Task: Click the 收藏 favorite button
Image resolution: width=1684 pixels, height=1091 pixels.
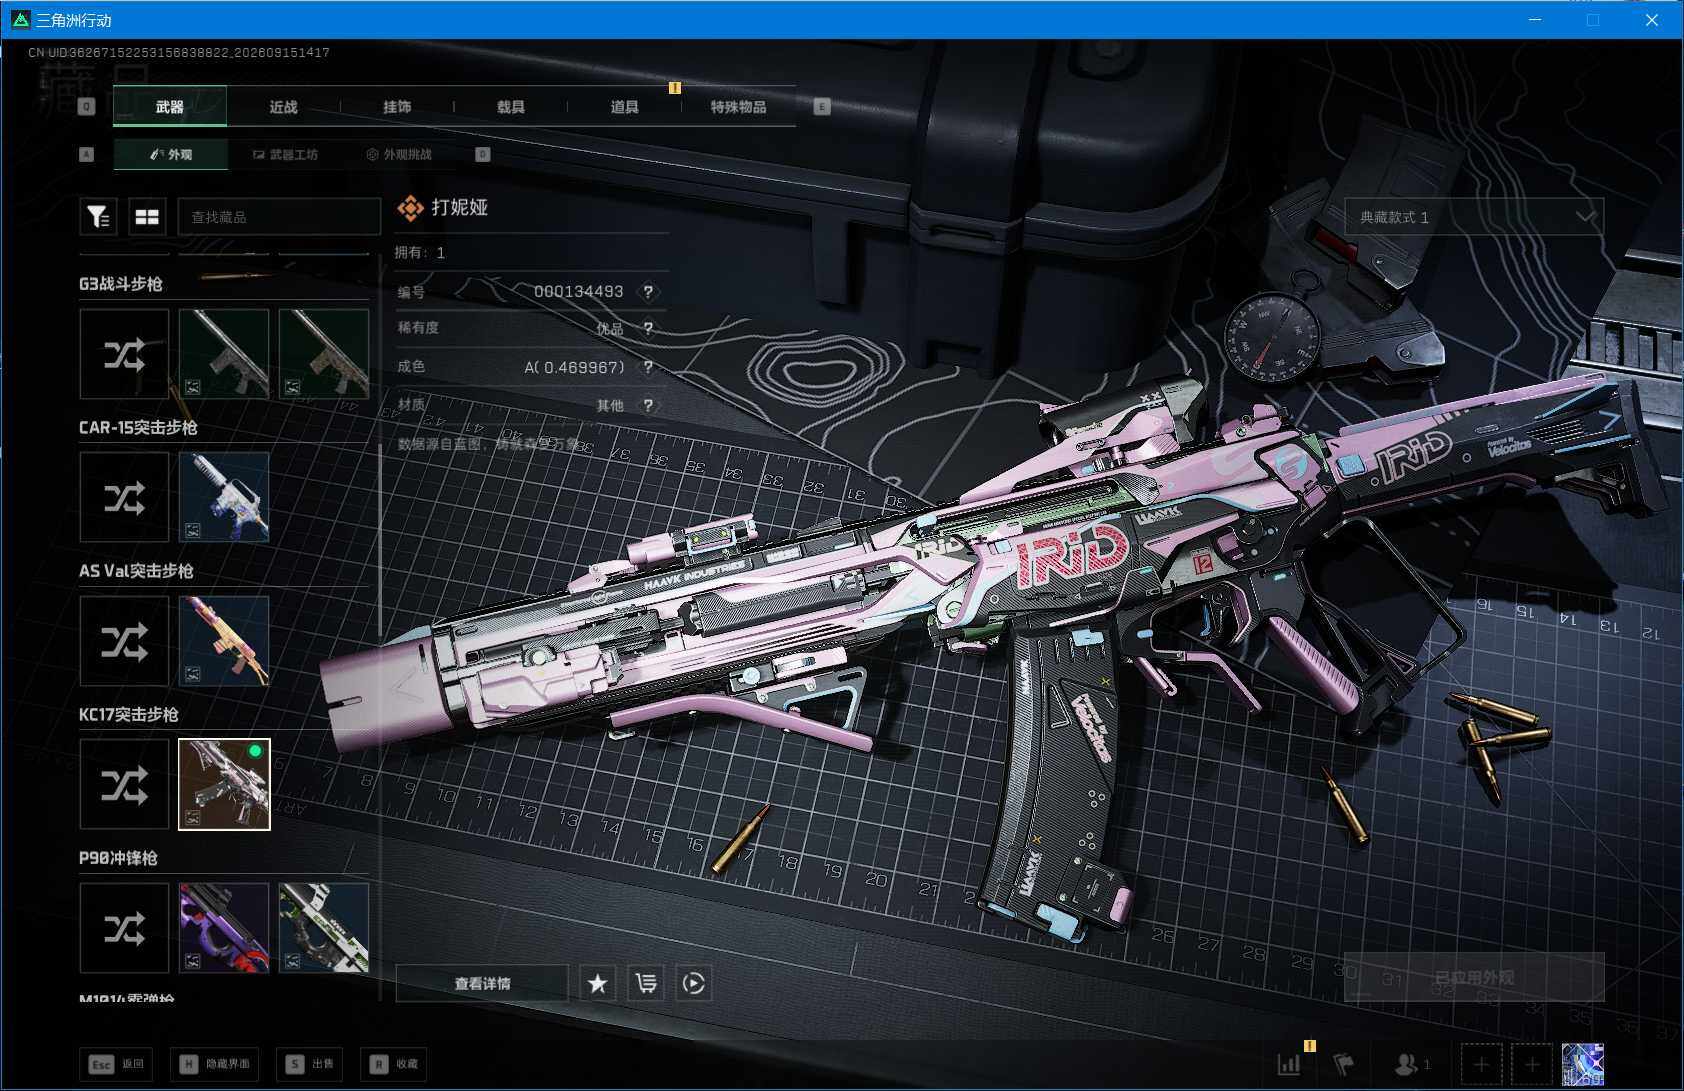Action: [395, 1064]
